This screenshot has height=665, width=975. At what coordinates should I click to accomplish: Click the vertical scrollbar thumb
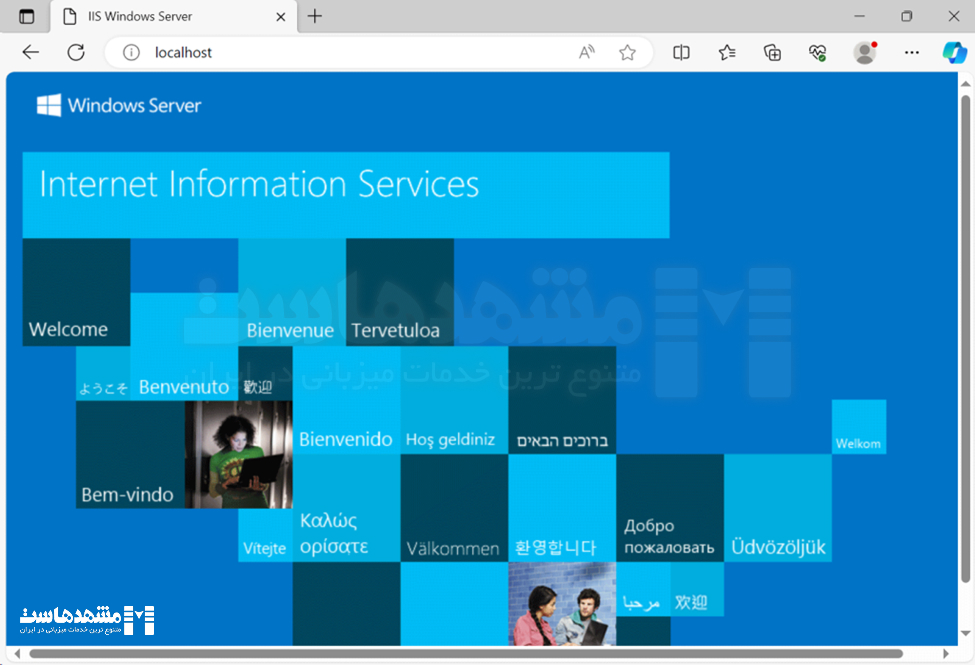tap(965, 339)
